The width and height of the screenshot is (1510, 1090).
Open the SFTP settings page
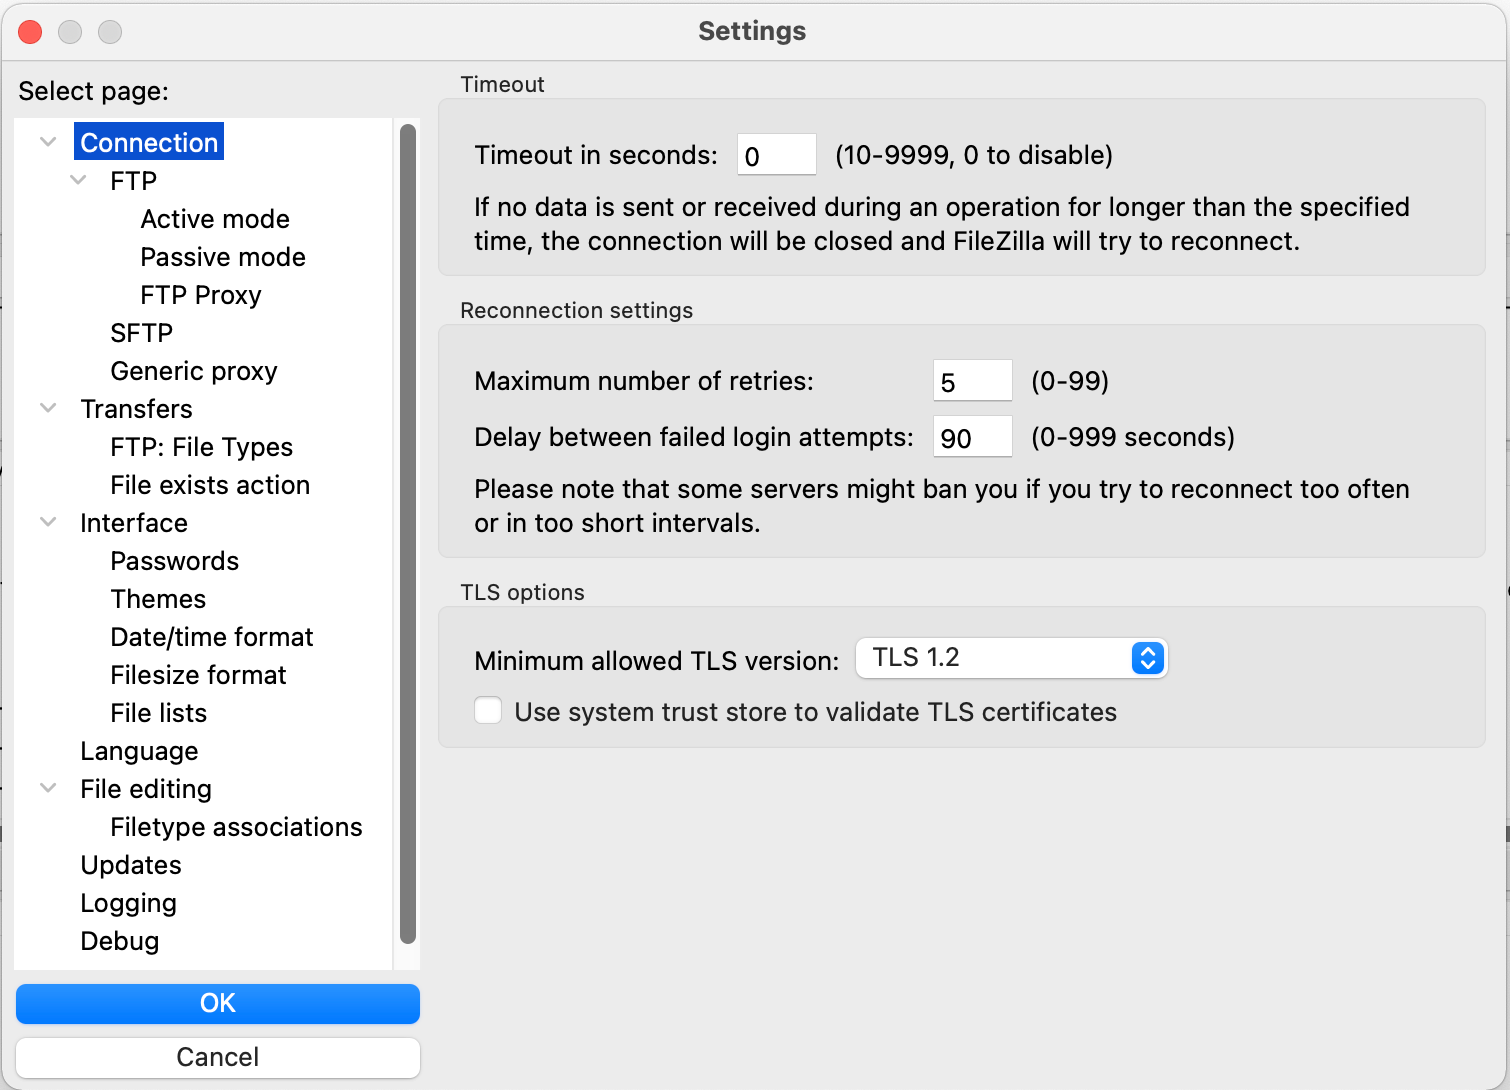[141, 333]
